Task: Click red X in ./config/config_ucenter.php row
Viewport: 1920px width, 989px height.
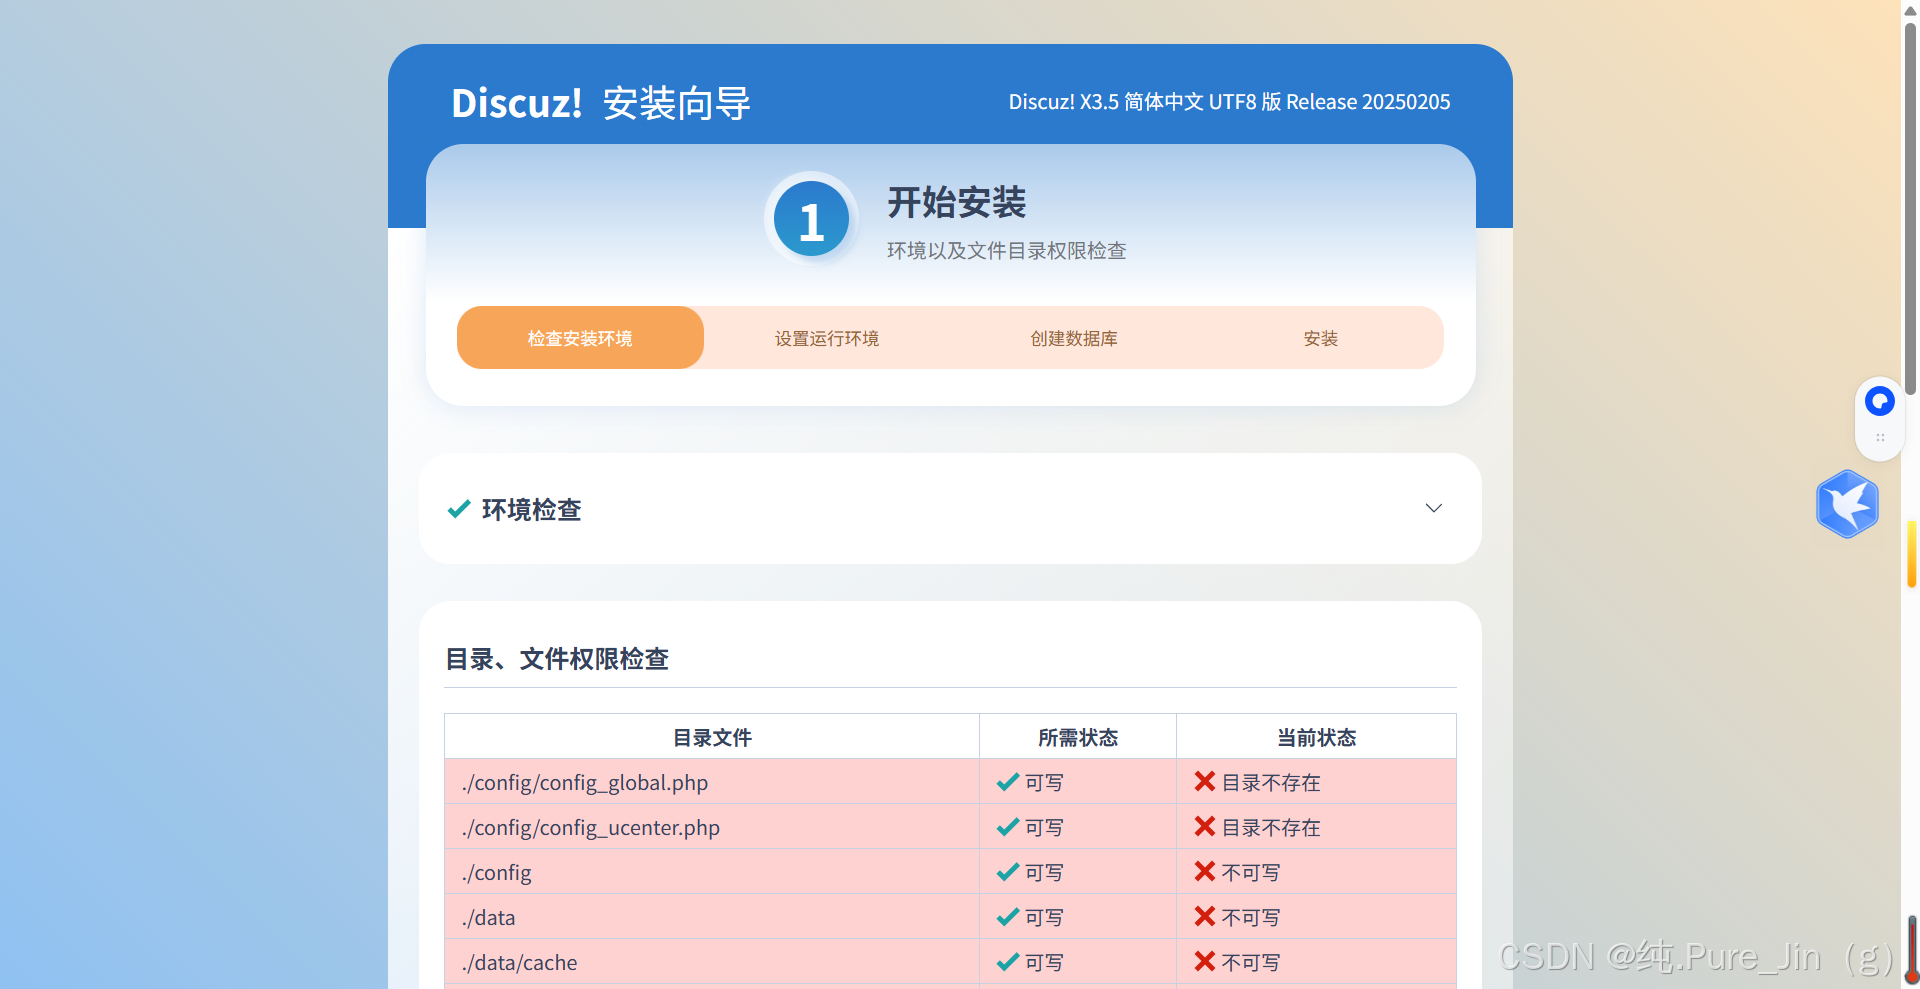Action: pyautogui.click(x=1205, y=826)
